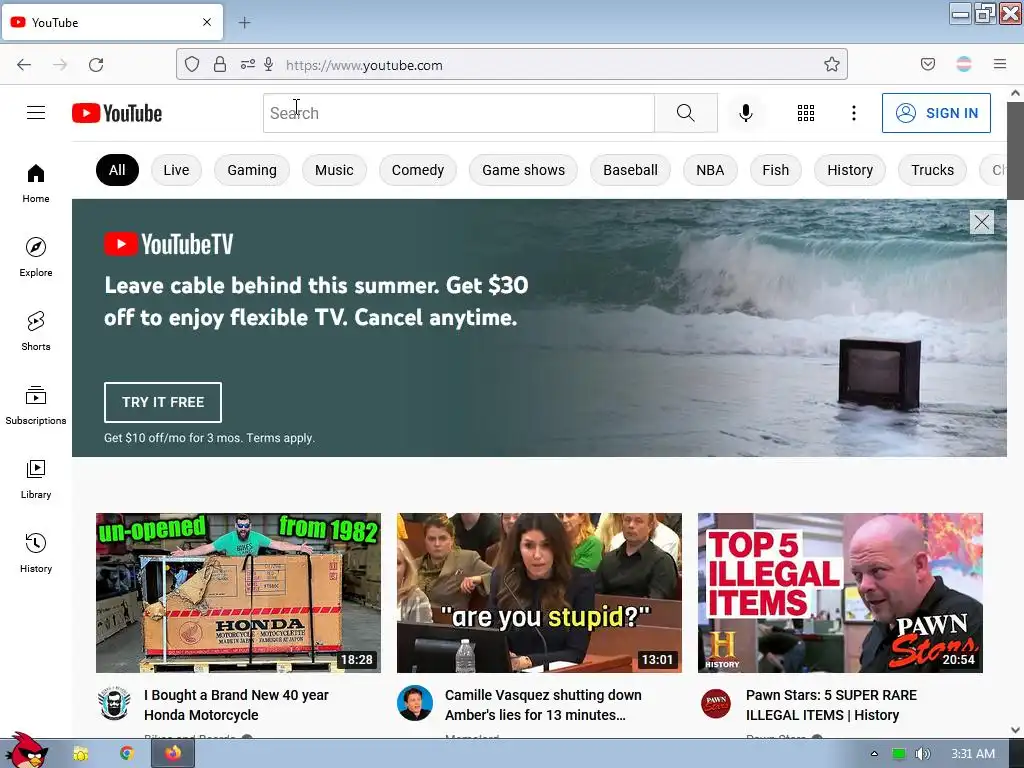The height and width of the screenshot is (768, 1024).
Task: Open the tracking protection shield icon
Action: pos(192,64)
